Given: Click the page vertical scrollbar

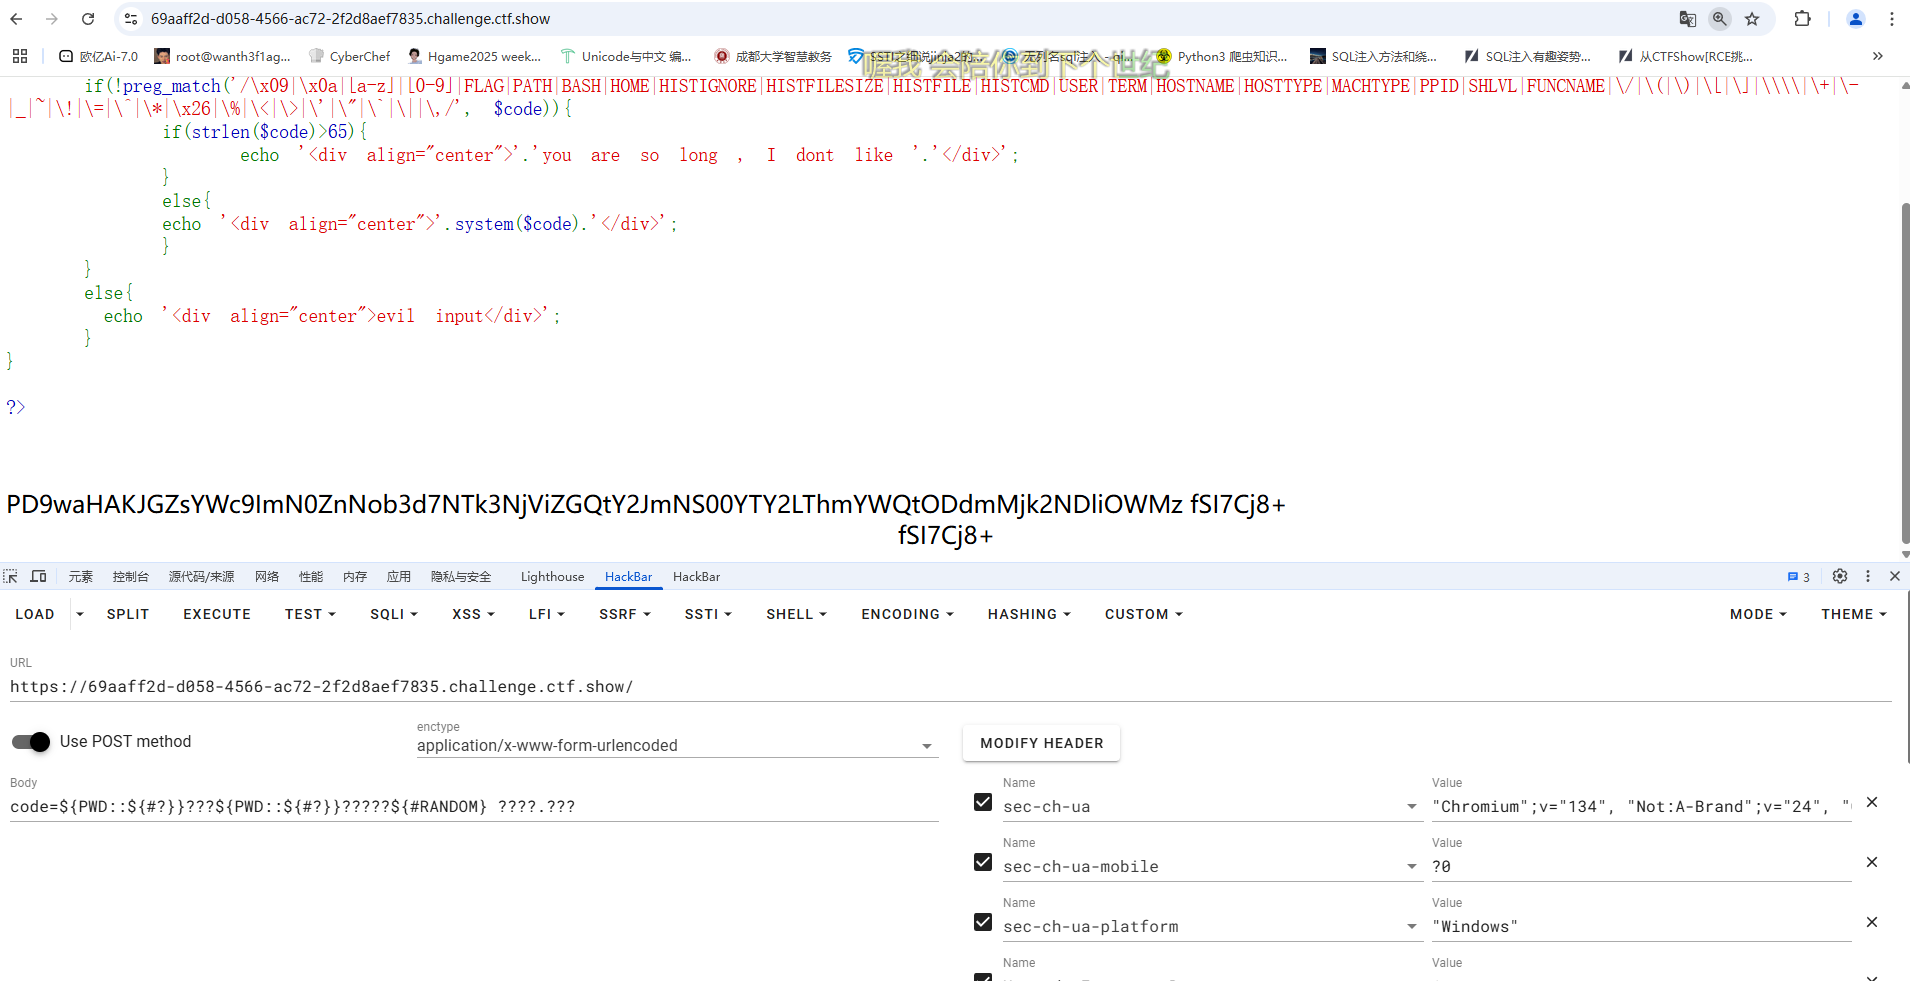Looking at the screenshot, I should [x=1904, y=370].
